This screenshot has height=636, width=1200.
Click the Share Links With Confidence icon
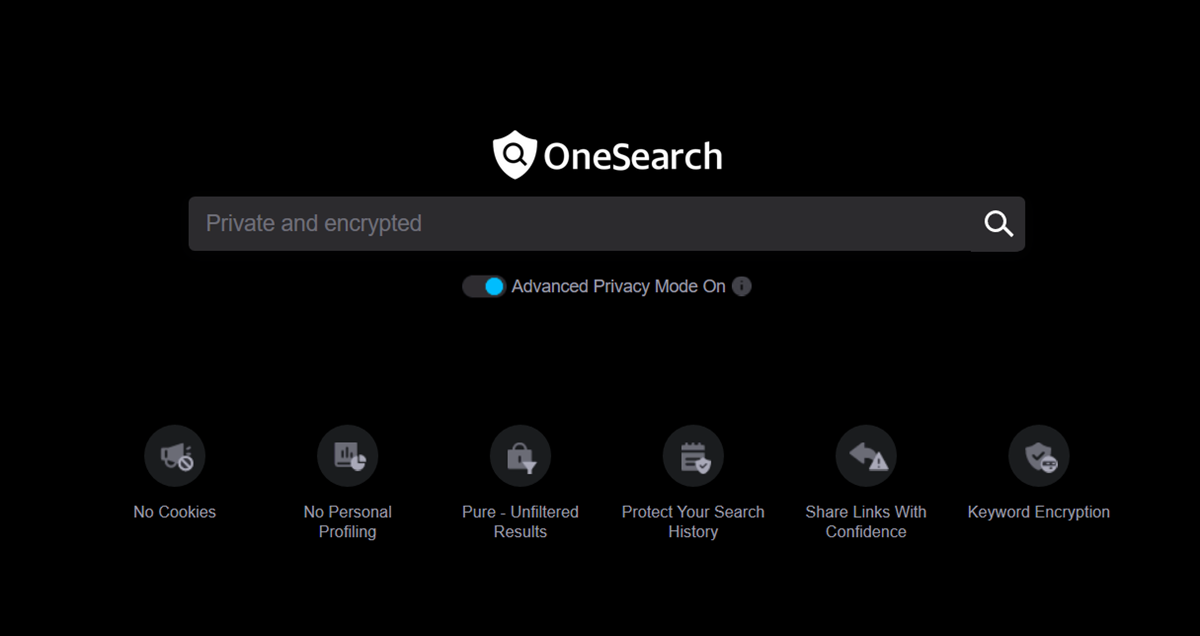click(x=866, y=456)
